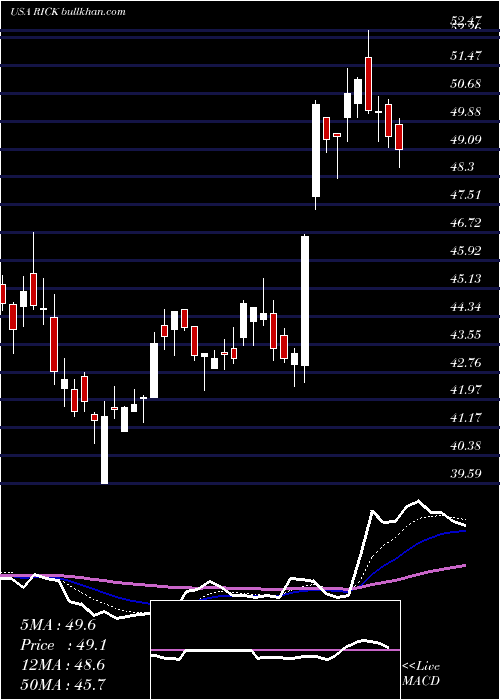
Task: Select the 40.38 price axis label
Action: click(x=467, y=446)
